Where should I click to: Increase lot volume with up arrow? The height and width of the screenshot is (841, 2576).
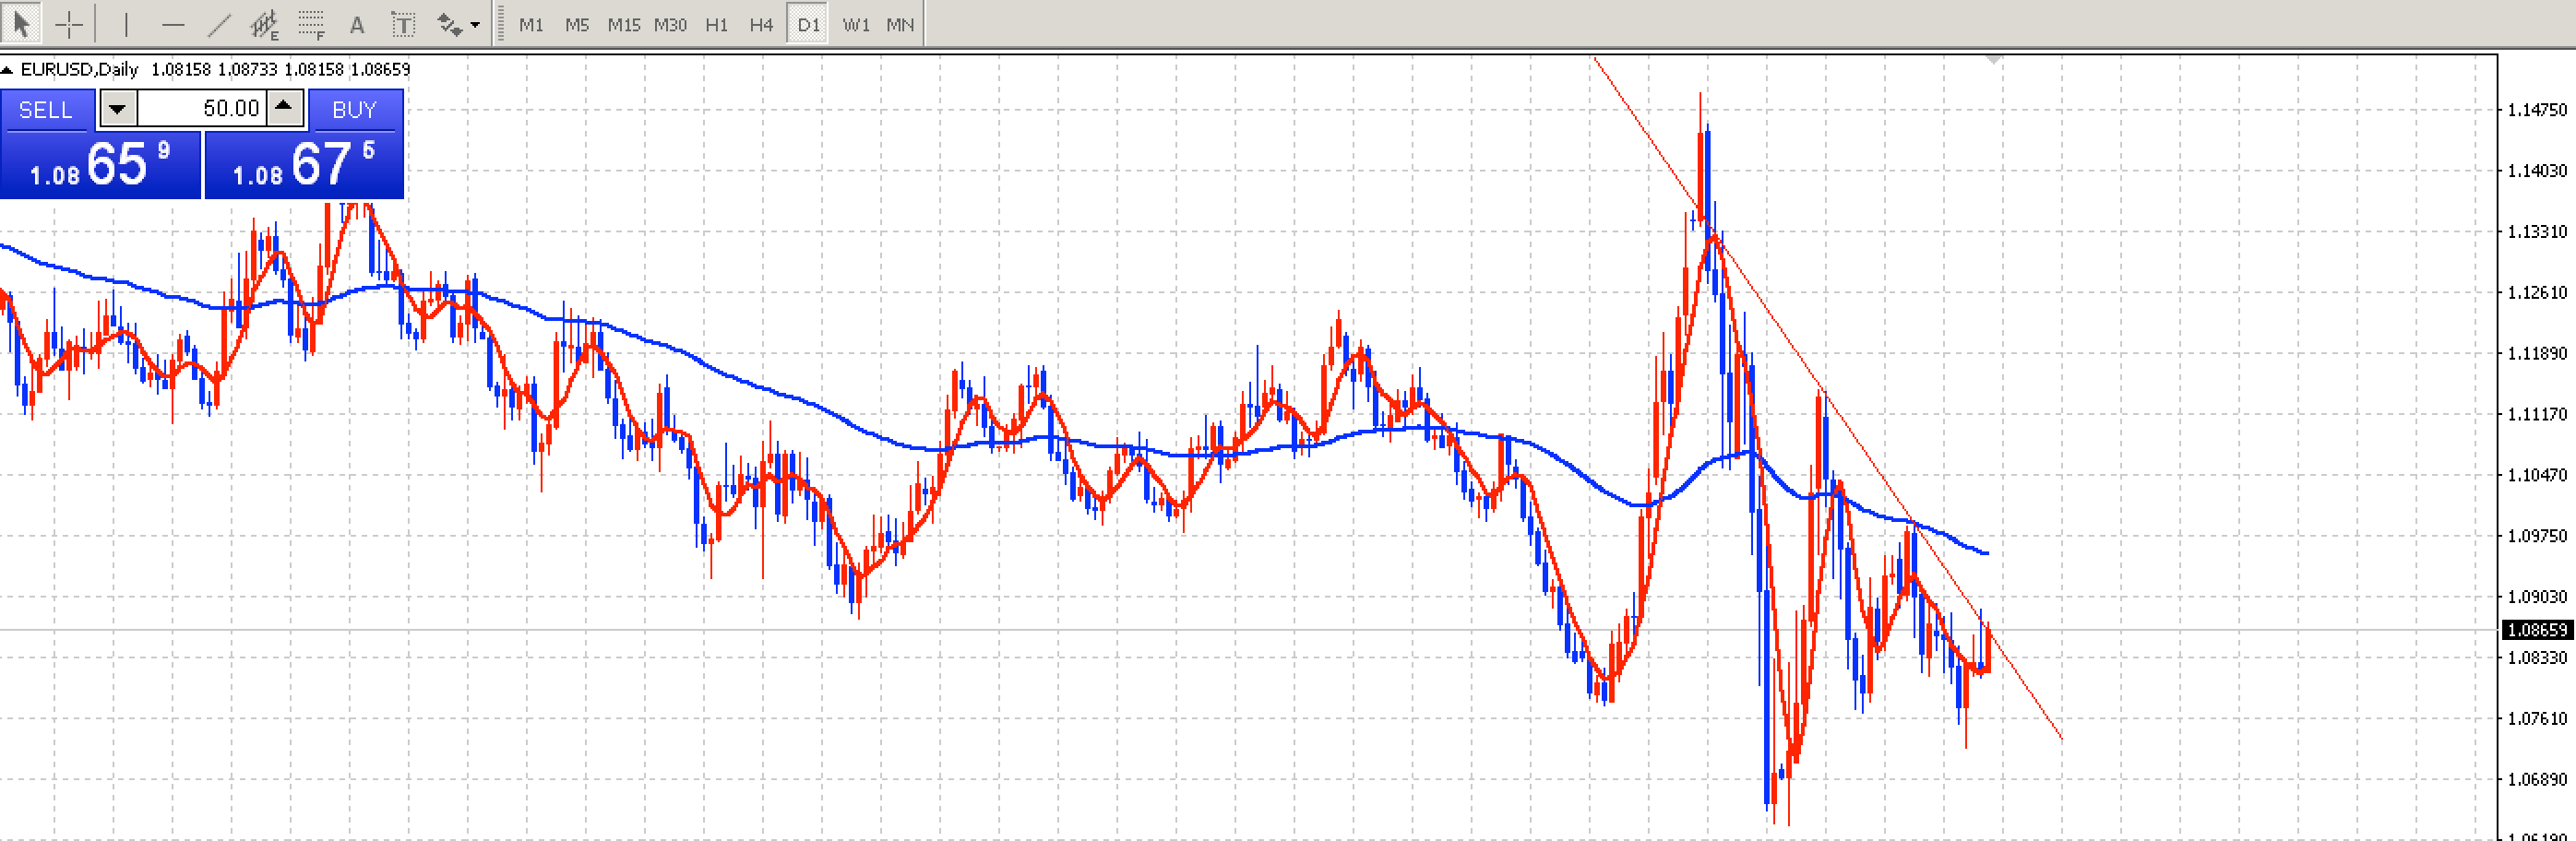284,107
